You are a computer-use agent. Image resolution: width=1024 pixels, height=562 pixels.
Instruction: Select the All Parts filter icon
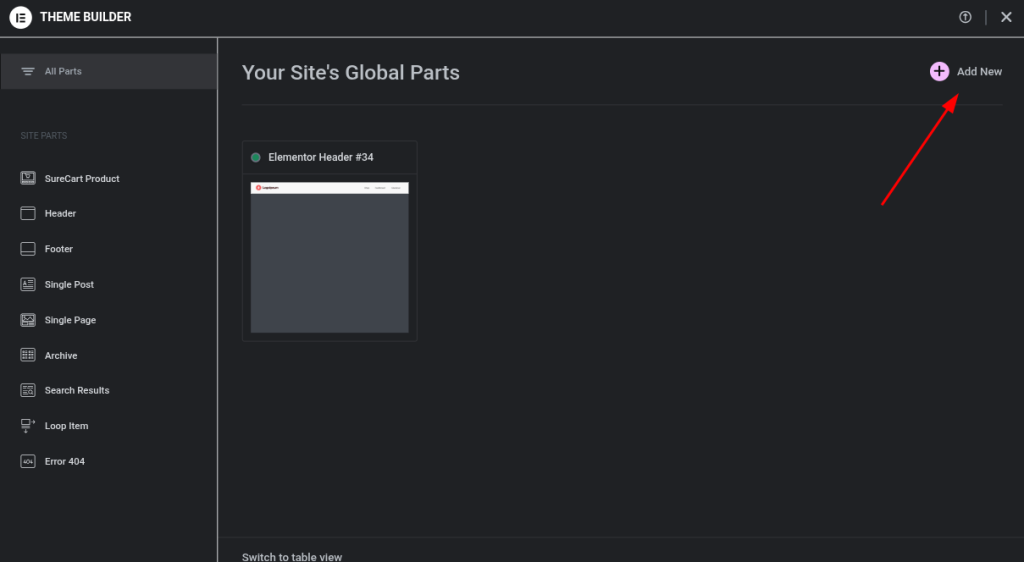tap(28, 72)
